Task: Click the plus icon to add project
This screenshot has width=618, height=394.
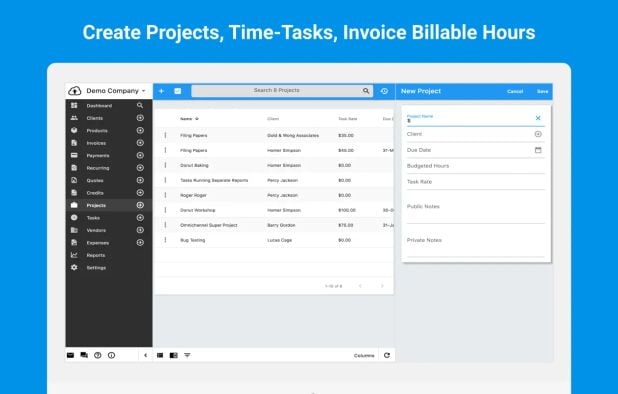Action: pos(161,91)
